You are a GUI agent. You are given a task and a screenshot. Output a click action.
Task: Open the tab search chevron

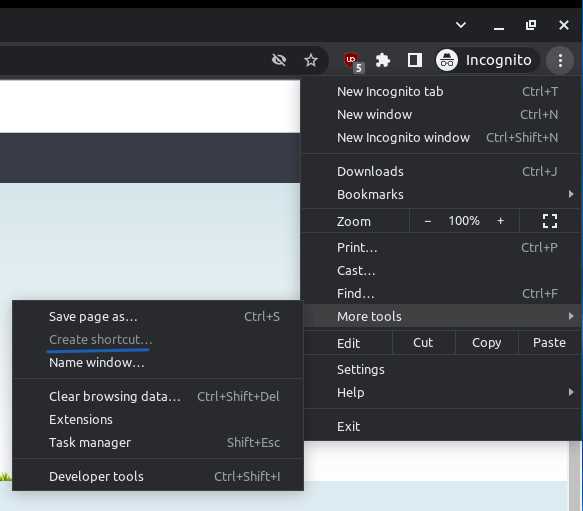(x=461, y=25)
